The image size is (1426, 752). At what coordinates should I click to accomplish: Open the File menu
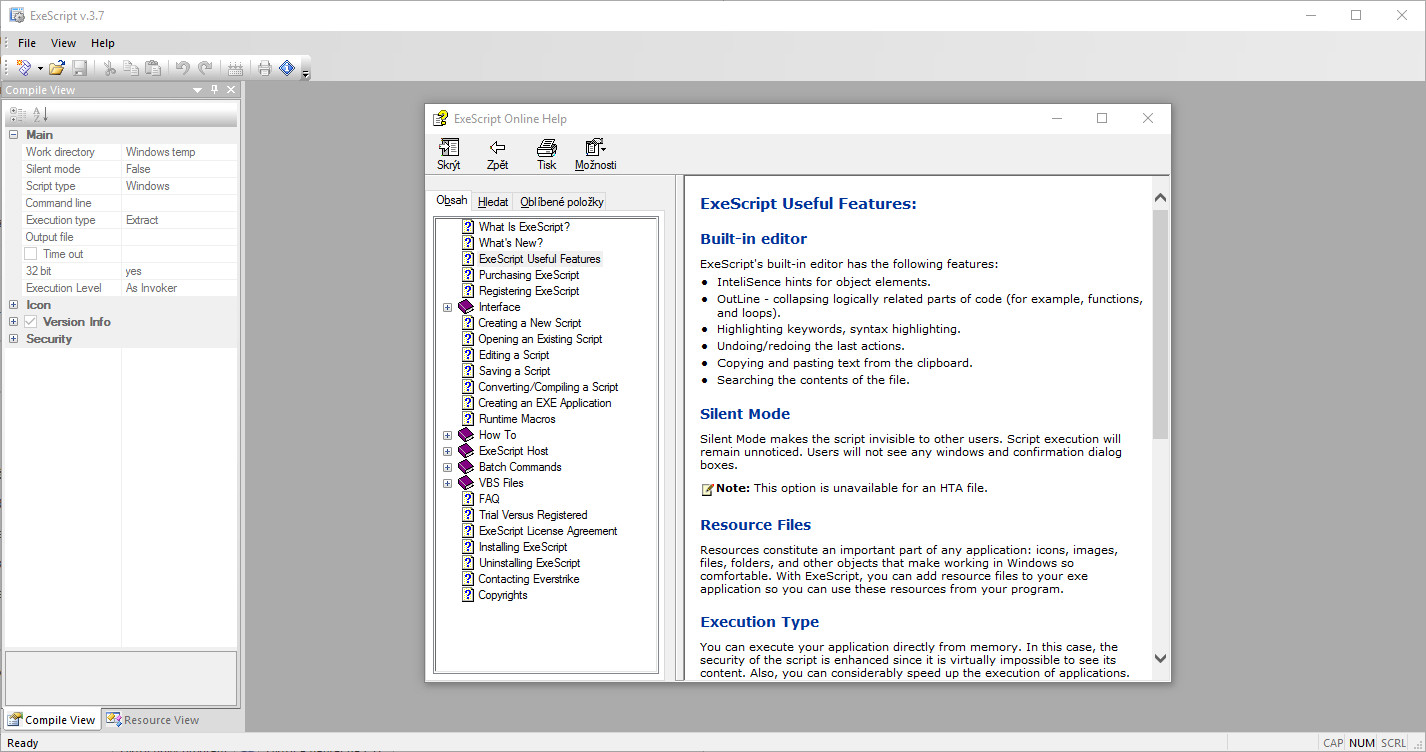[x=27, y=43]
